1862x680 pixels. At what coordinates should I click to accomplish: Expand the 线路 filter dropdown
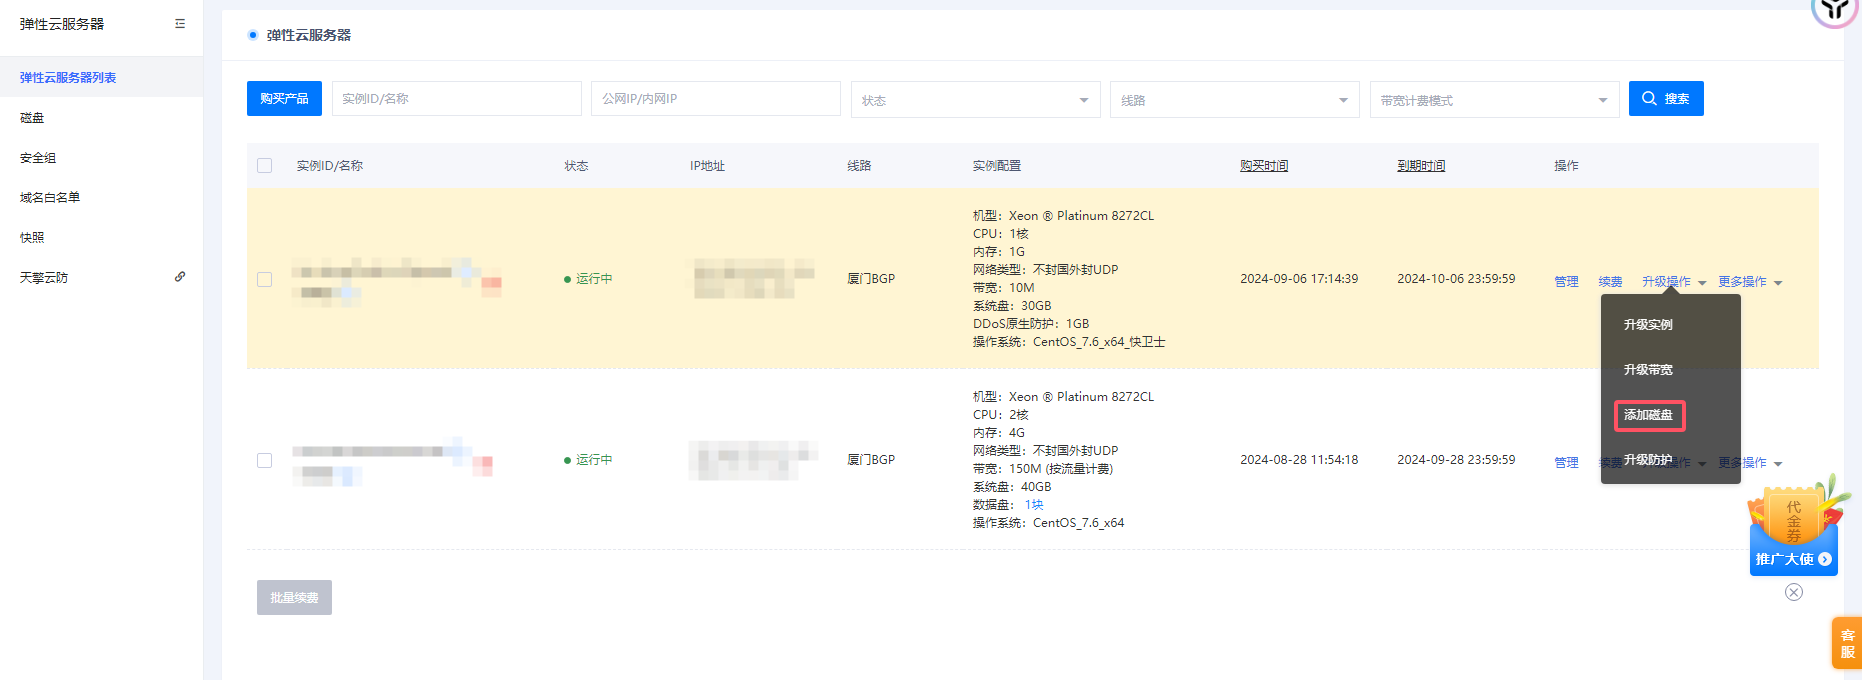click(x=1234, y=100)
